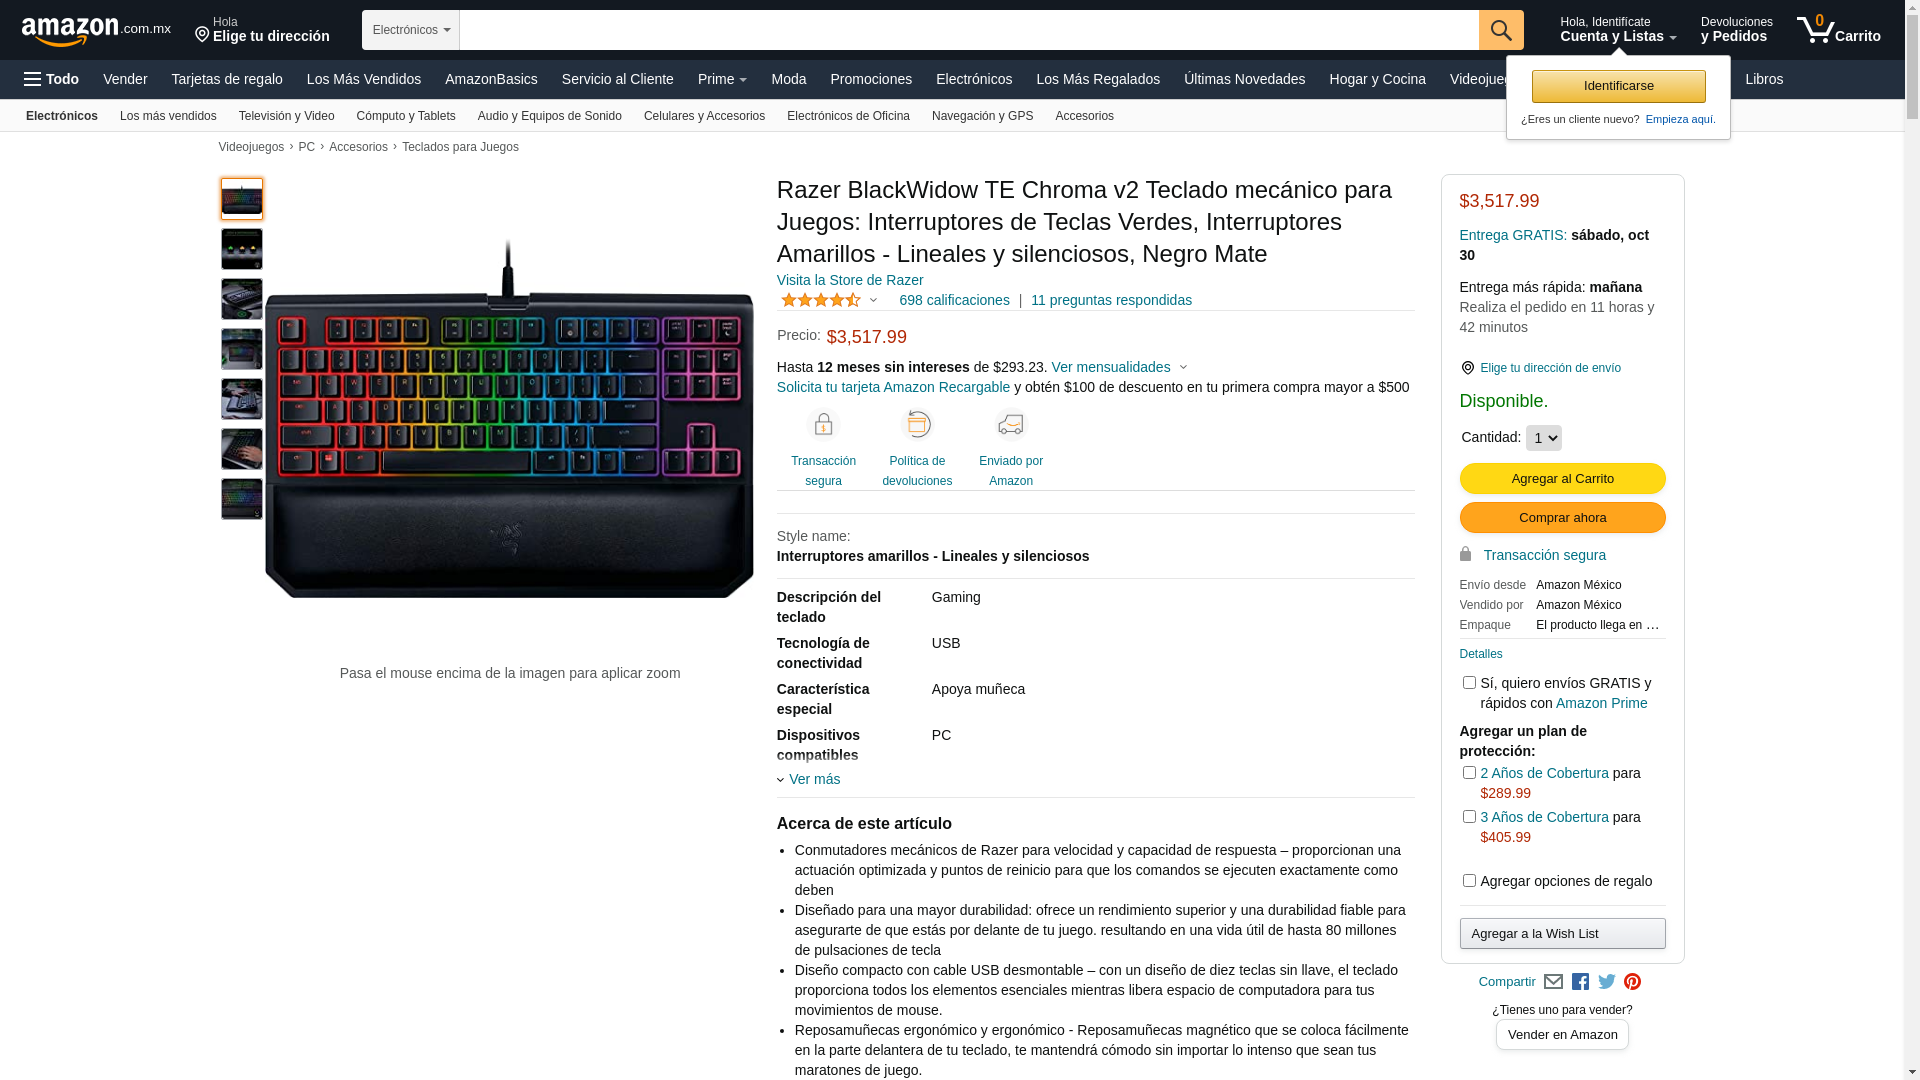Click the magnifying glass search button
This screenshot has width=1920, height=1080.
point(1501,30)
